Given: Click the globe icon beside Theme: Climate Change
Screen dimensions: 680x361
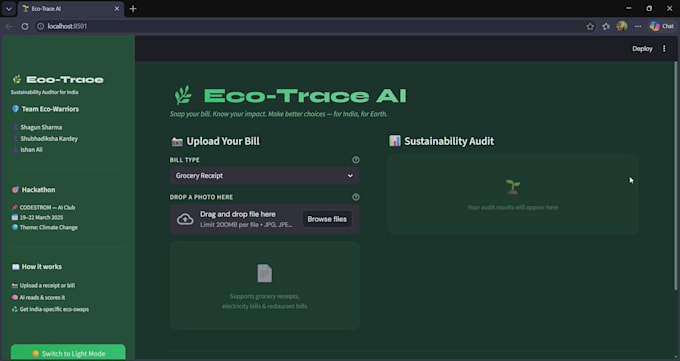Looking at the screenshot, I should pyautogui.click(x=15, y=227).
